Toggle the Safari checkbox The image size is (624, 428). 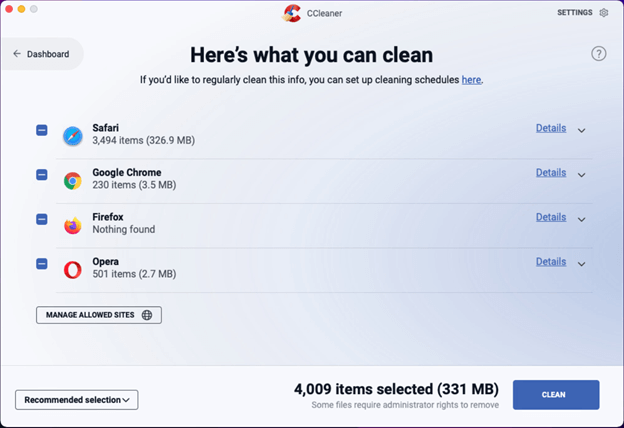42,130
